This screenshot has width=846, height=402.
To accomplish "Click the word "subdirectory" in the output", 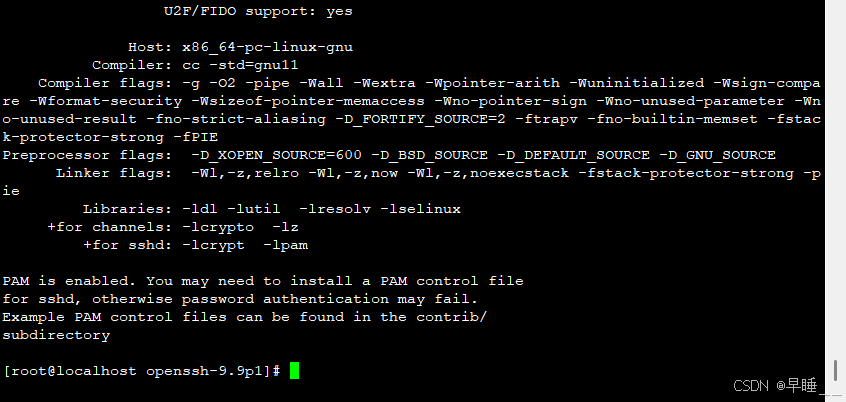I will point(56,335).
